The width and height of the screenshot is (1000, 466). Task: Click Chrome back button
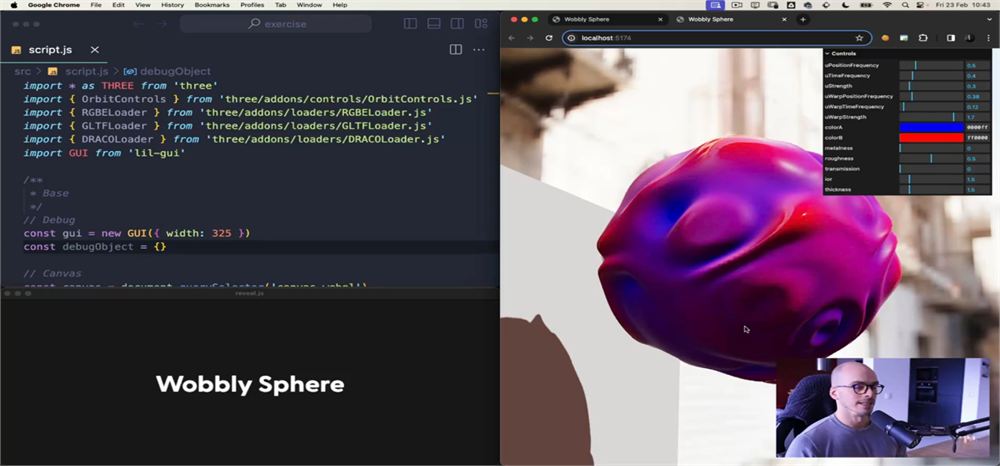point(511,38)
